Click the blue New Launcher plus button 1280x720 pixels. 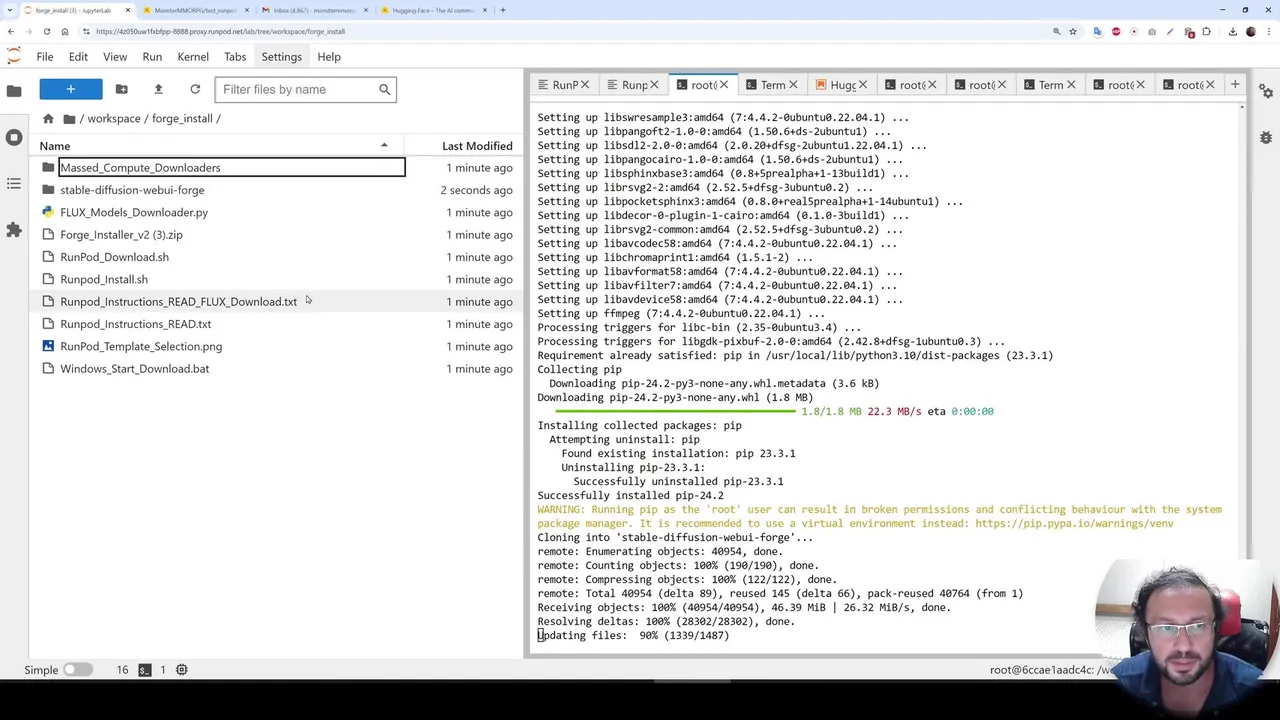point(70,89)
